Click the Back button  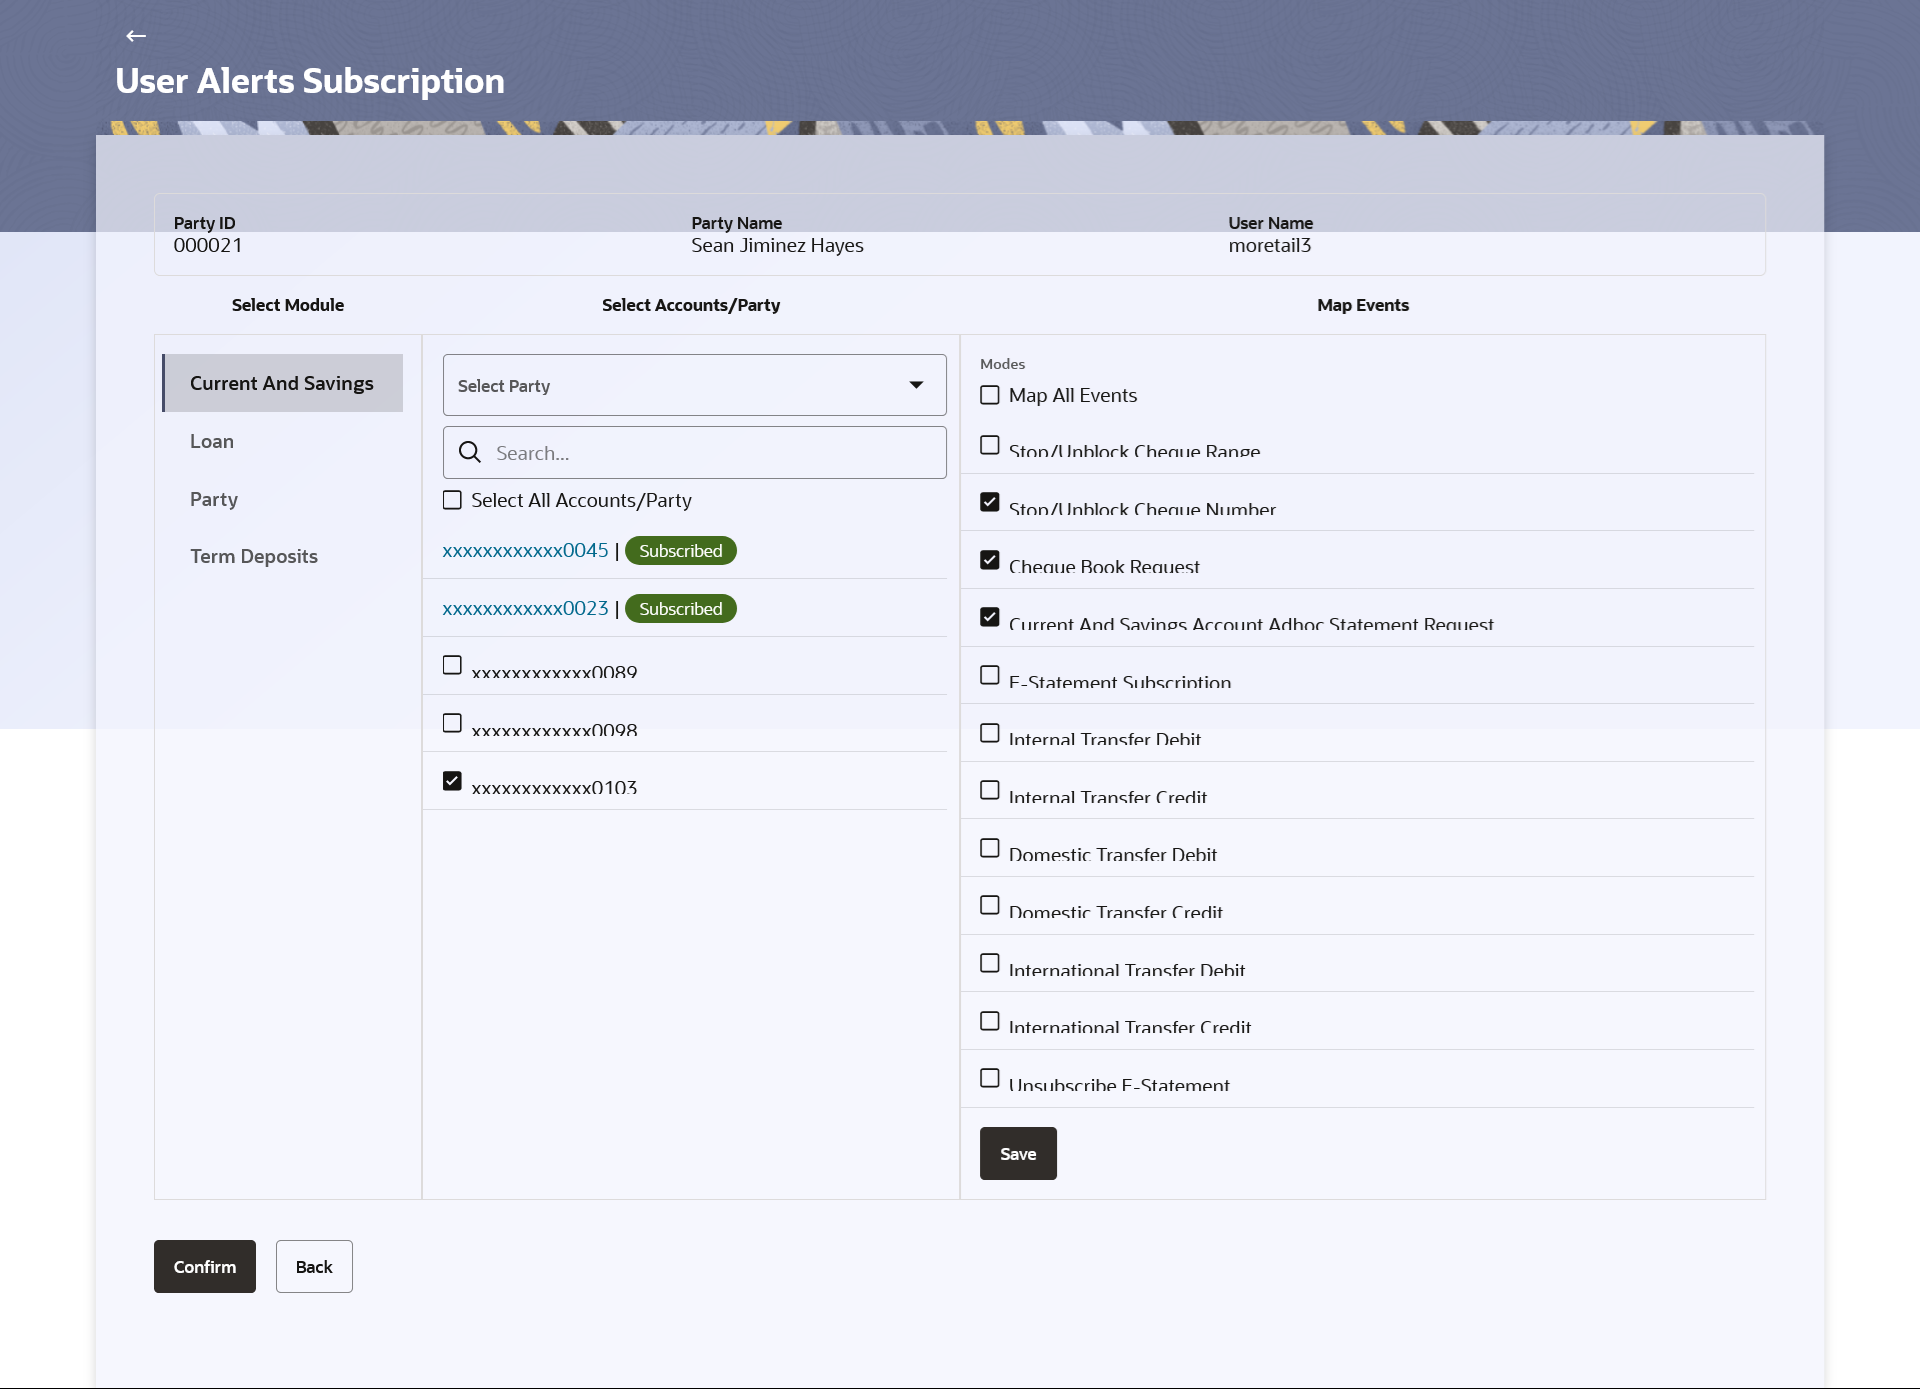tap(314, 1266)
